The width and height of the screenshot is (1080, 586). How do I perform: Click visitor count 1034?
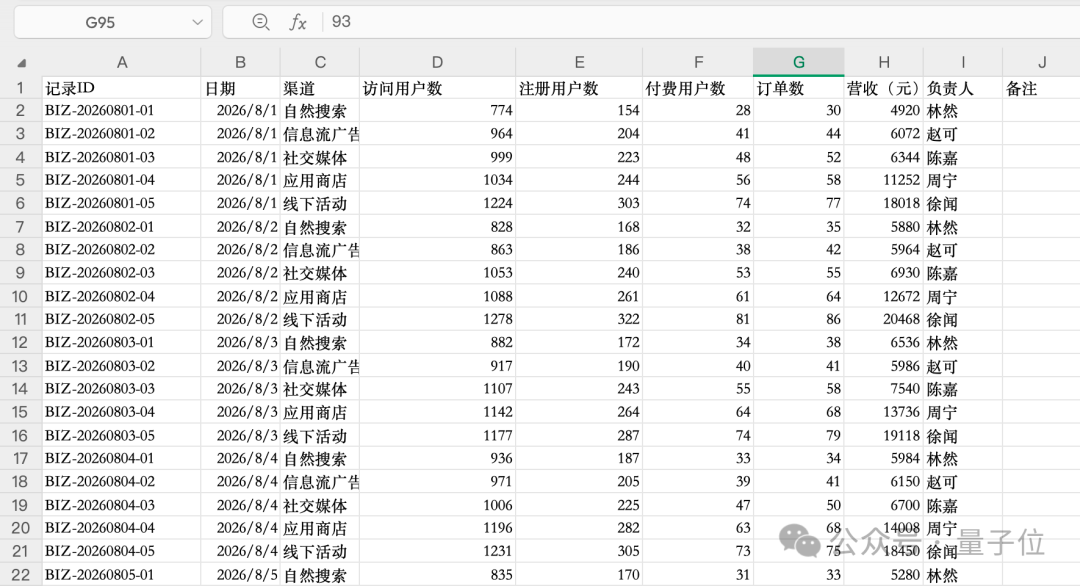pos(437,180)
